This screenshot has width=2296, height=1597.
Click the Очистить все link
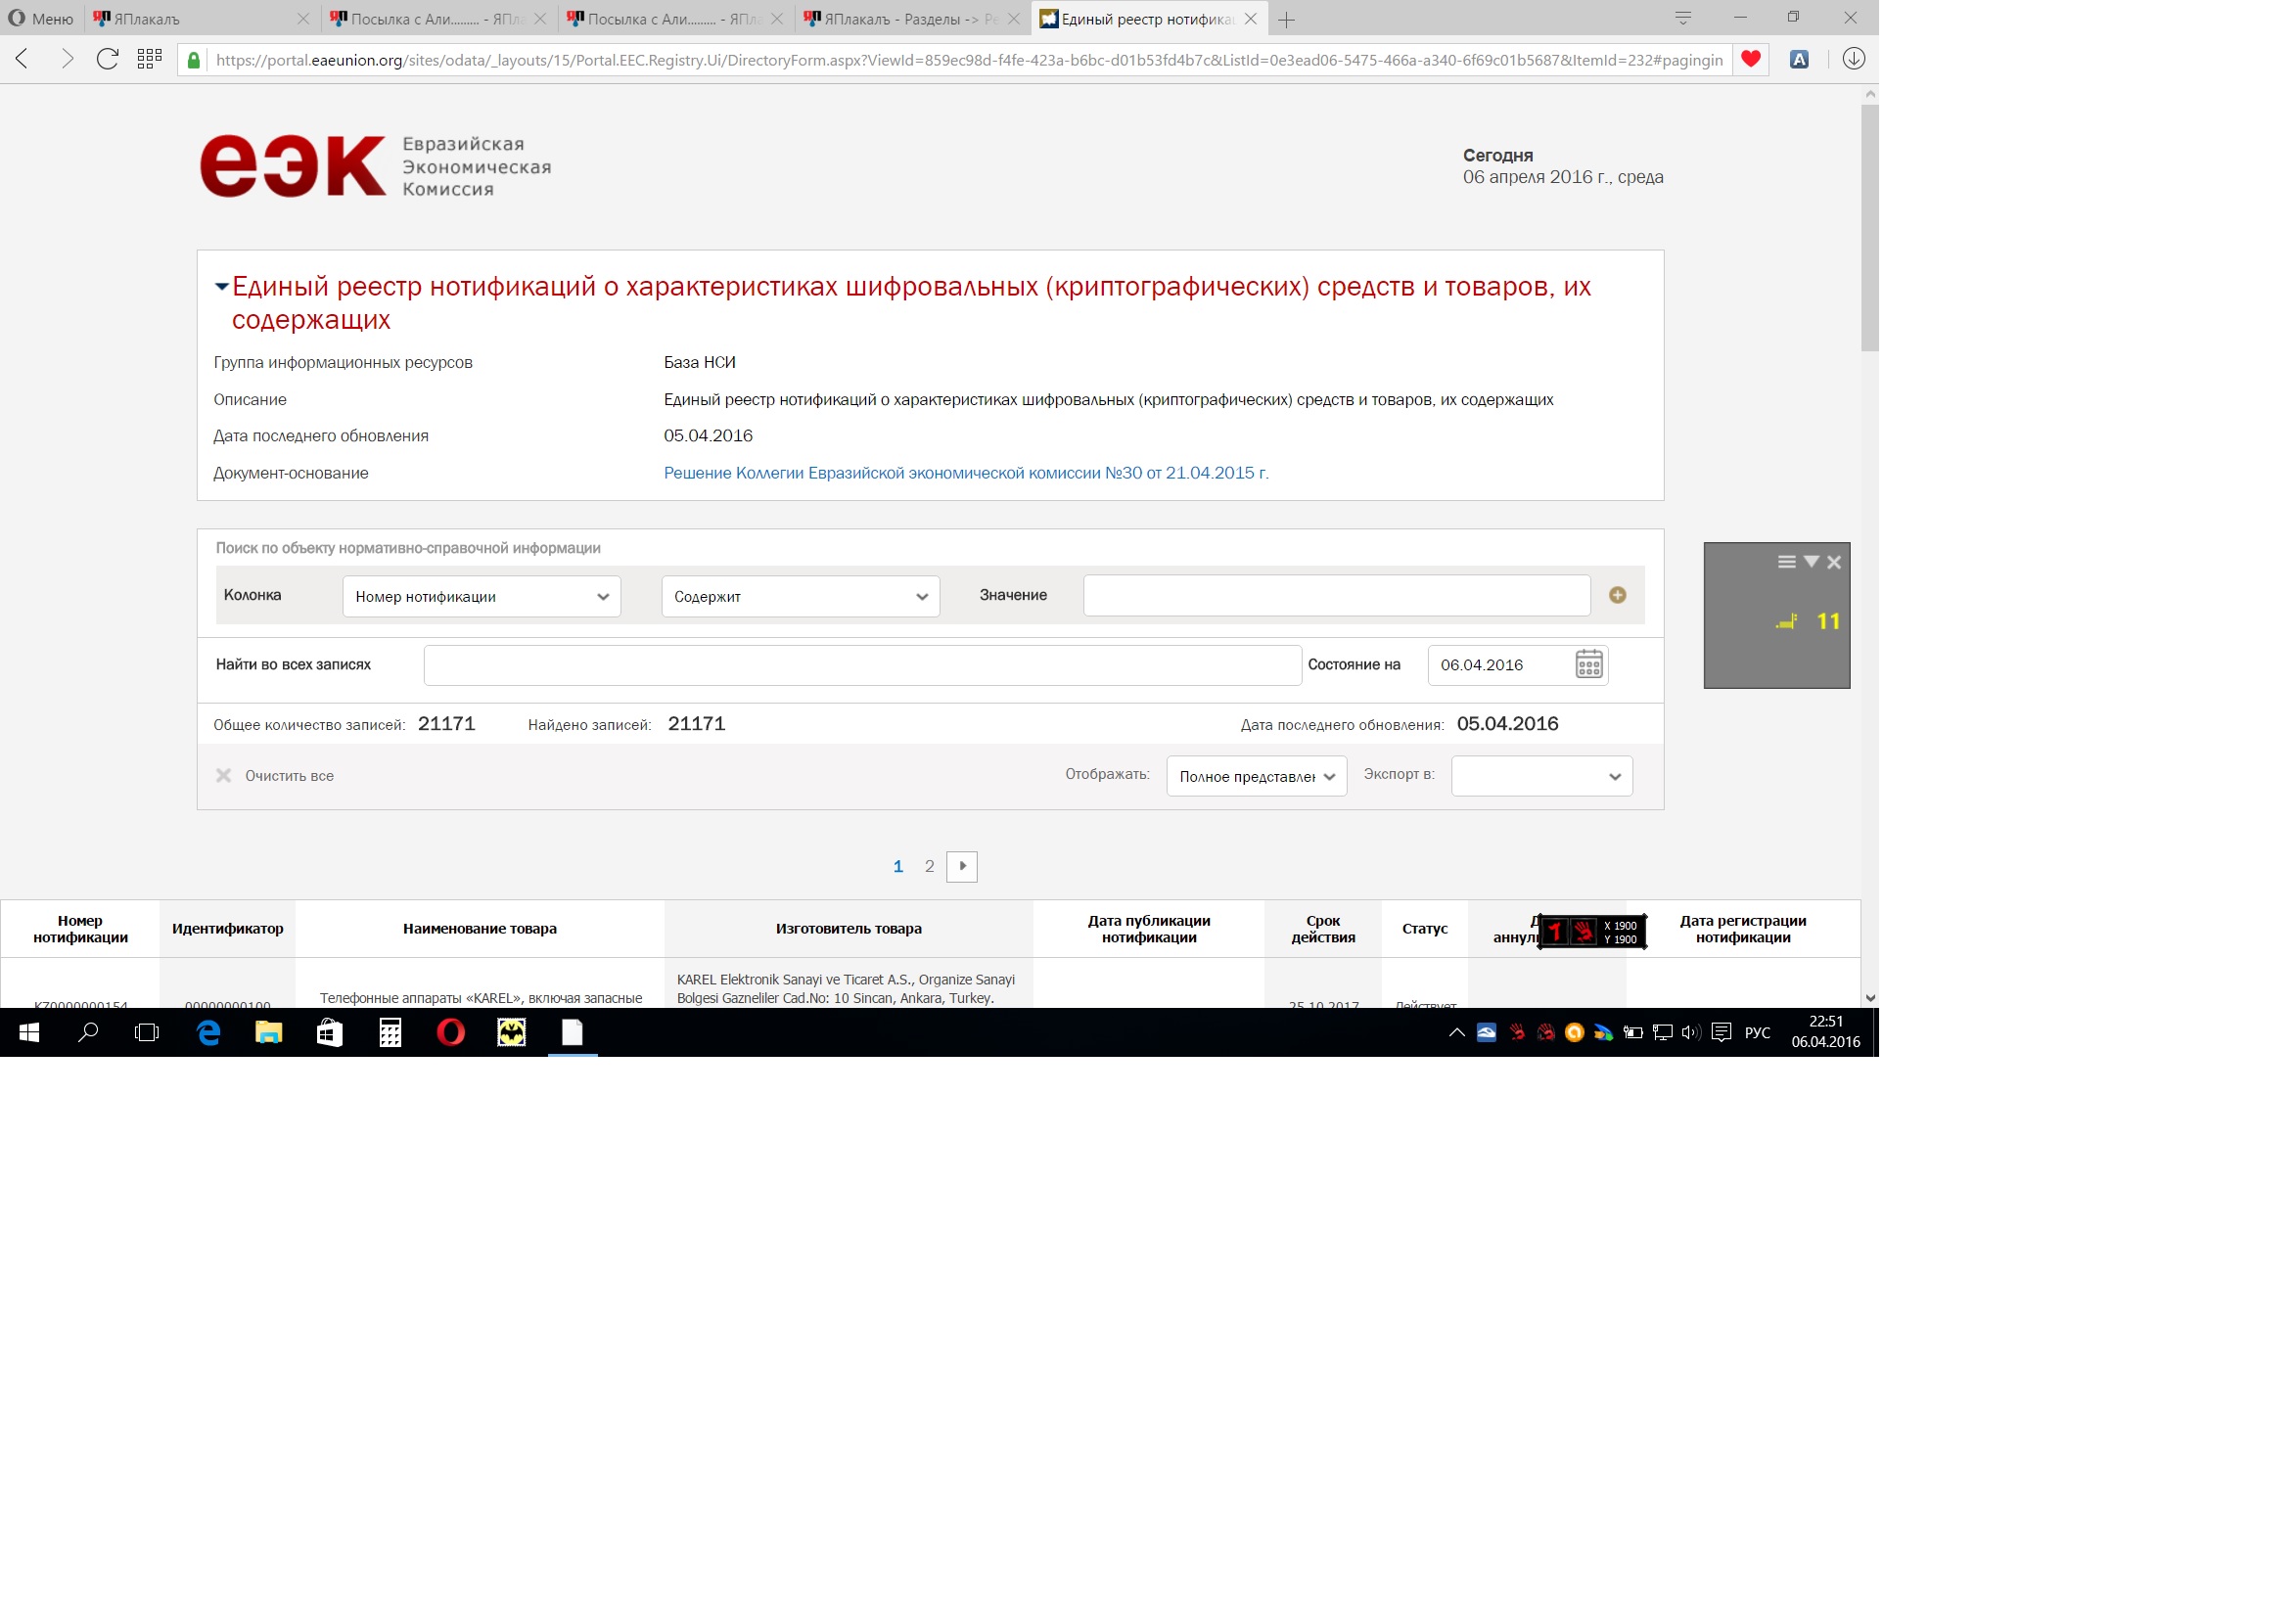click(x=289, y=776)
